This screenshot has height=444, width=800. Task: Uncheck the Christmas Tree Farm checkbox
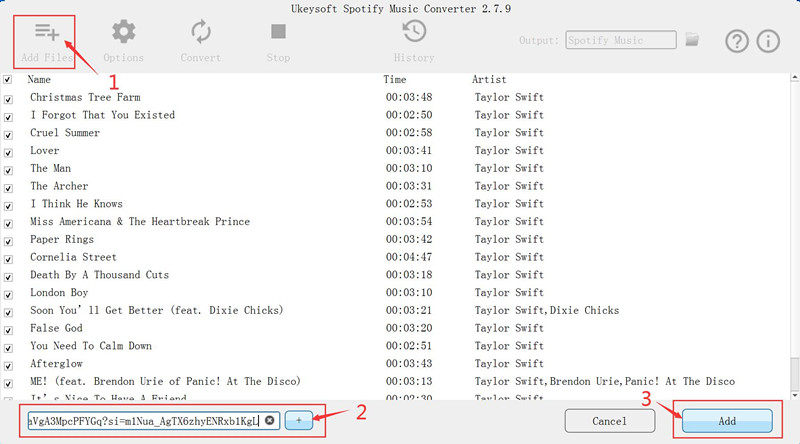(8, 100)
